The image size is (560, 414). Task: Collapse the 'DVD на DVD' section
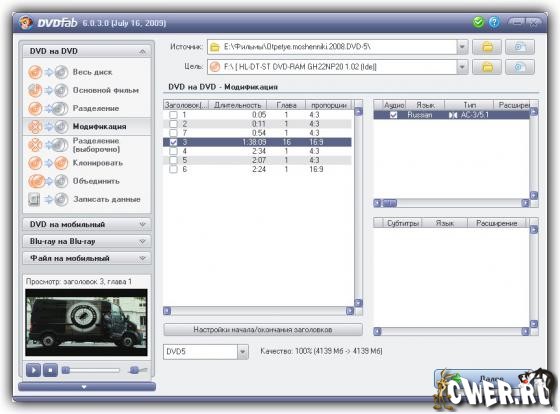pyautogui.click(x=142, y=51)
